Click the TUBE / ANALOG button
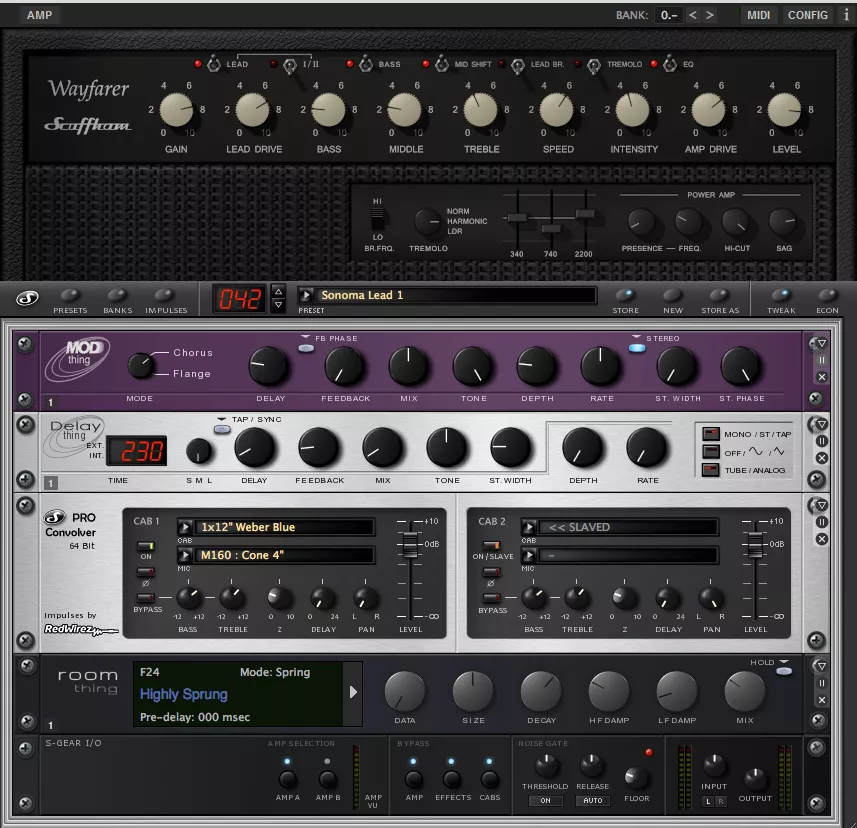The height and width of the screenshot is (828, 857). click(x=711, y=470)
